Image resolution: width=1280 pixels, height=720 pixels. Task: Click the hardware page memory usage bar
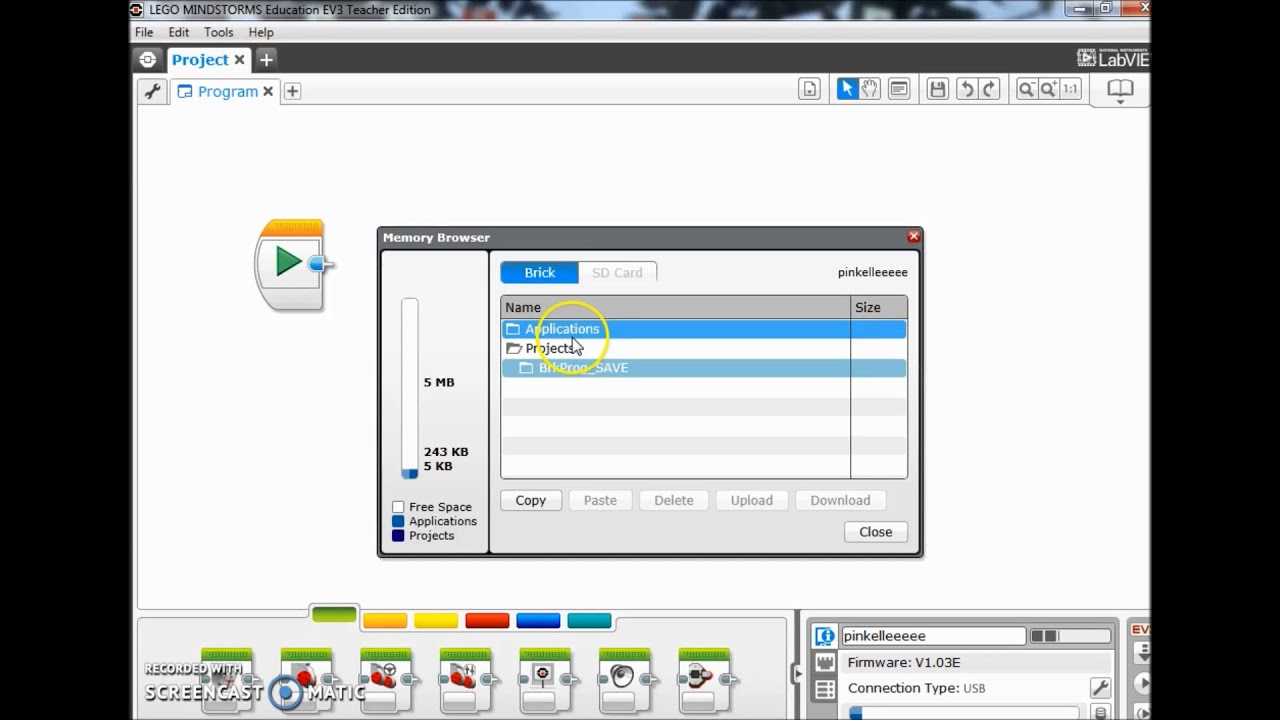(963, 713)
